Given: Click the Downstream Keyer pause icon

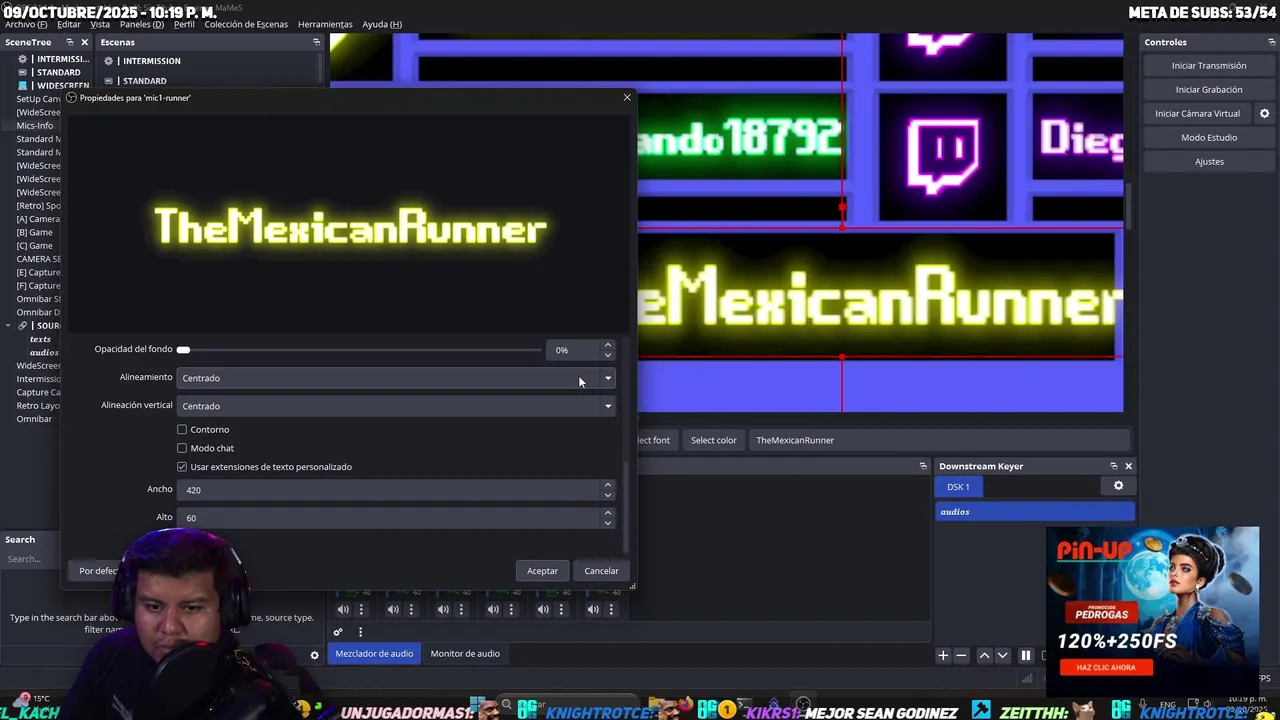Looking at the screenshot, I should [1025, 655].
